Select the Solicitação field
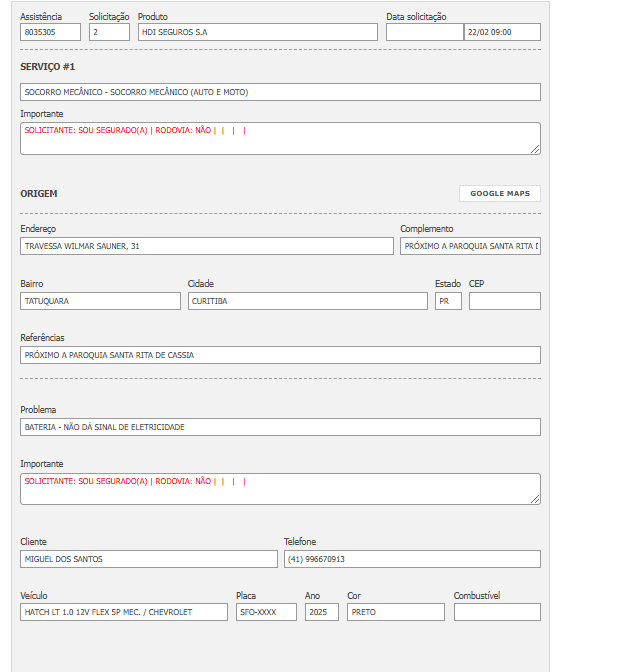The width and height of the screenshot is (639, 672). click(x=109, y=32)
